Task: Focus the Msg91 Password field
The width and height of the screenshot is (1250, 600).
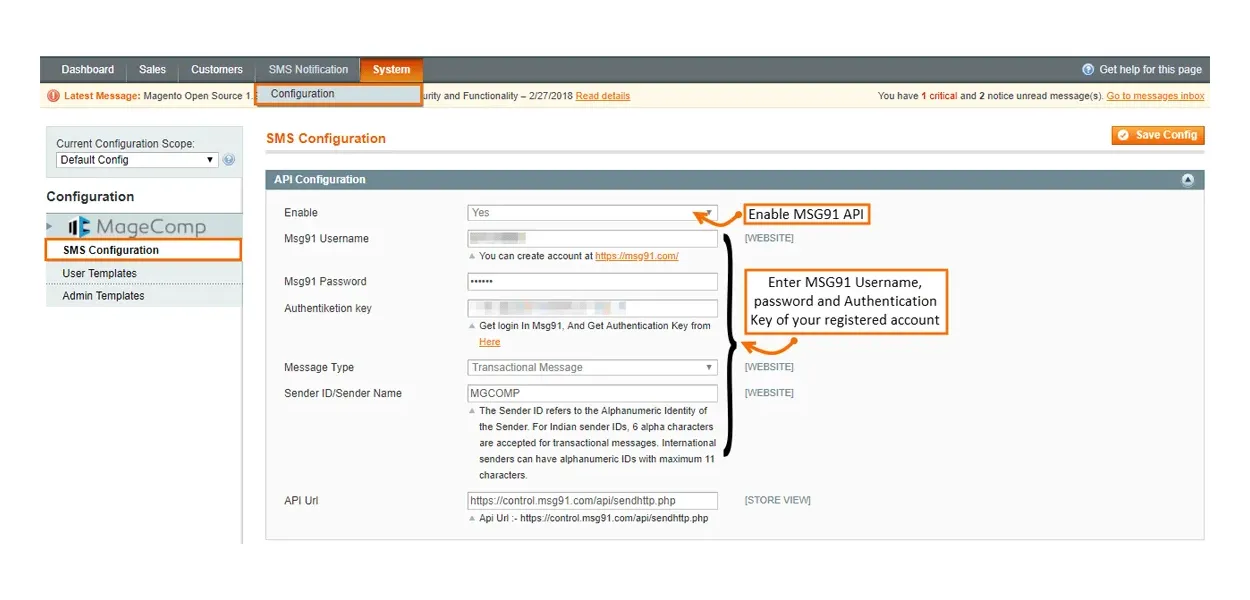Action: tap(592, 282)
